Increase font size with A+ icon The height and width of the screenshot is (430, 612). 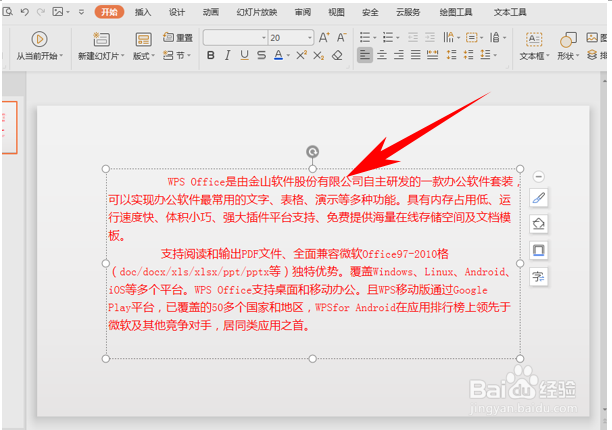pyautogui.click(x=324, y=37)
